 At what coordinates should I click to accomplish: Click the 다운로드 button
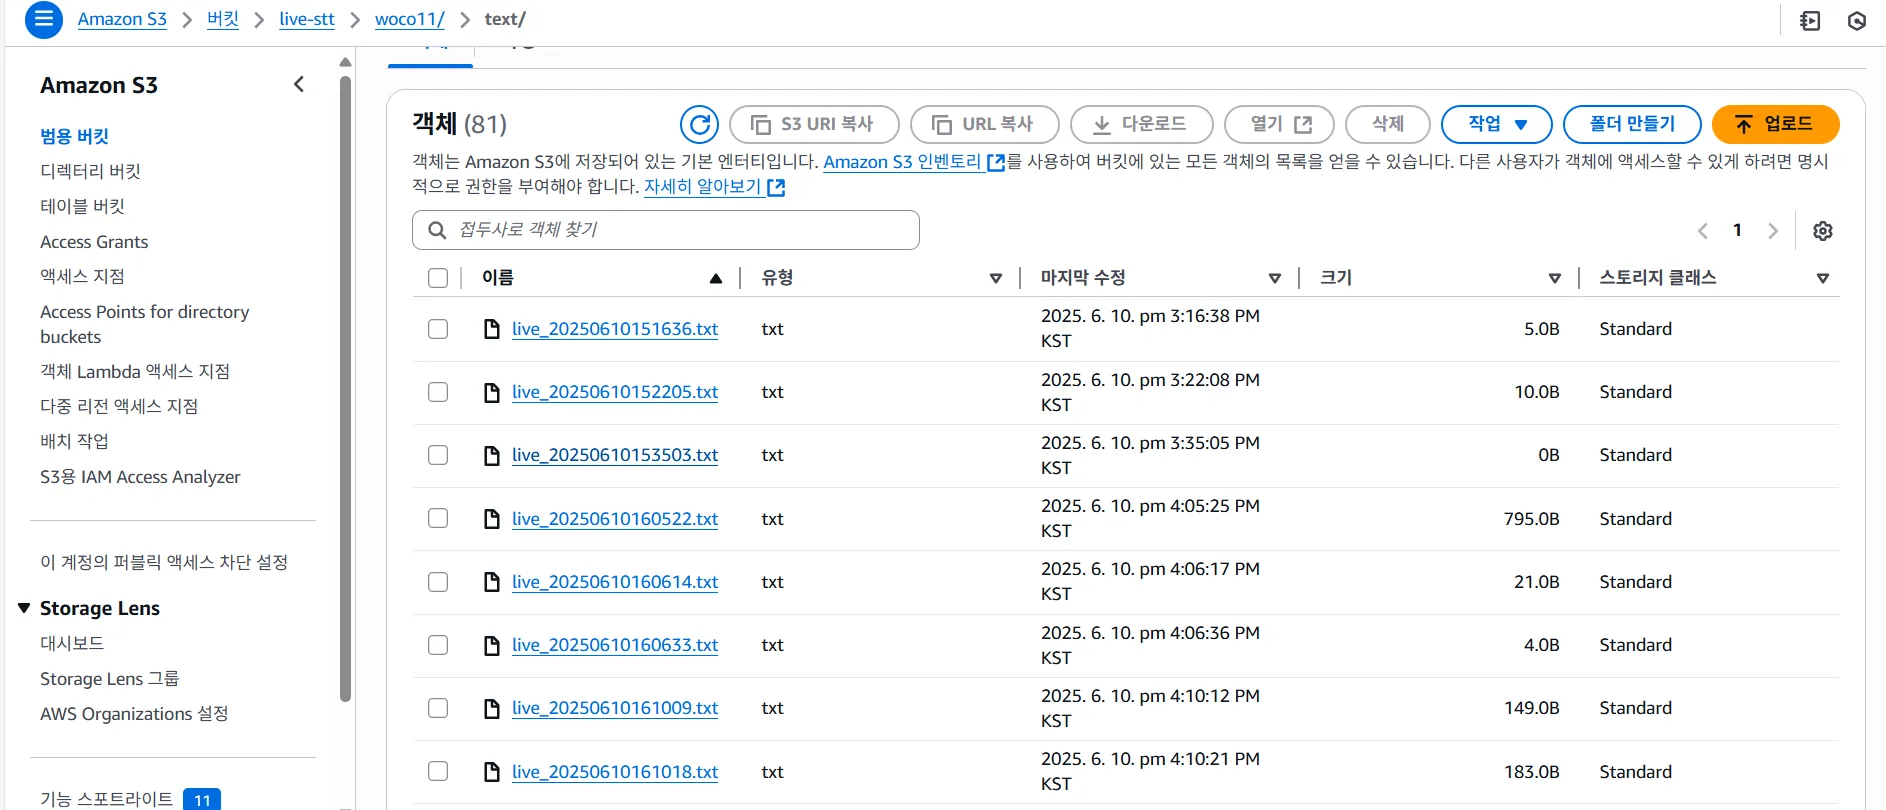coord(1141,124)
